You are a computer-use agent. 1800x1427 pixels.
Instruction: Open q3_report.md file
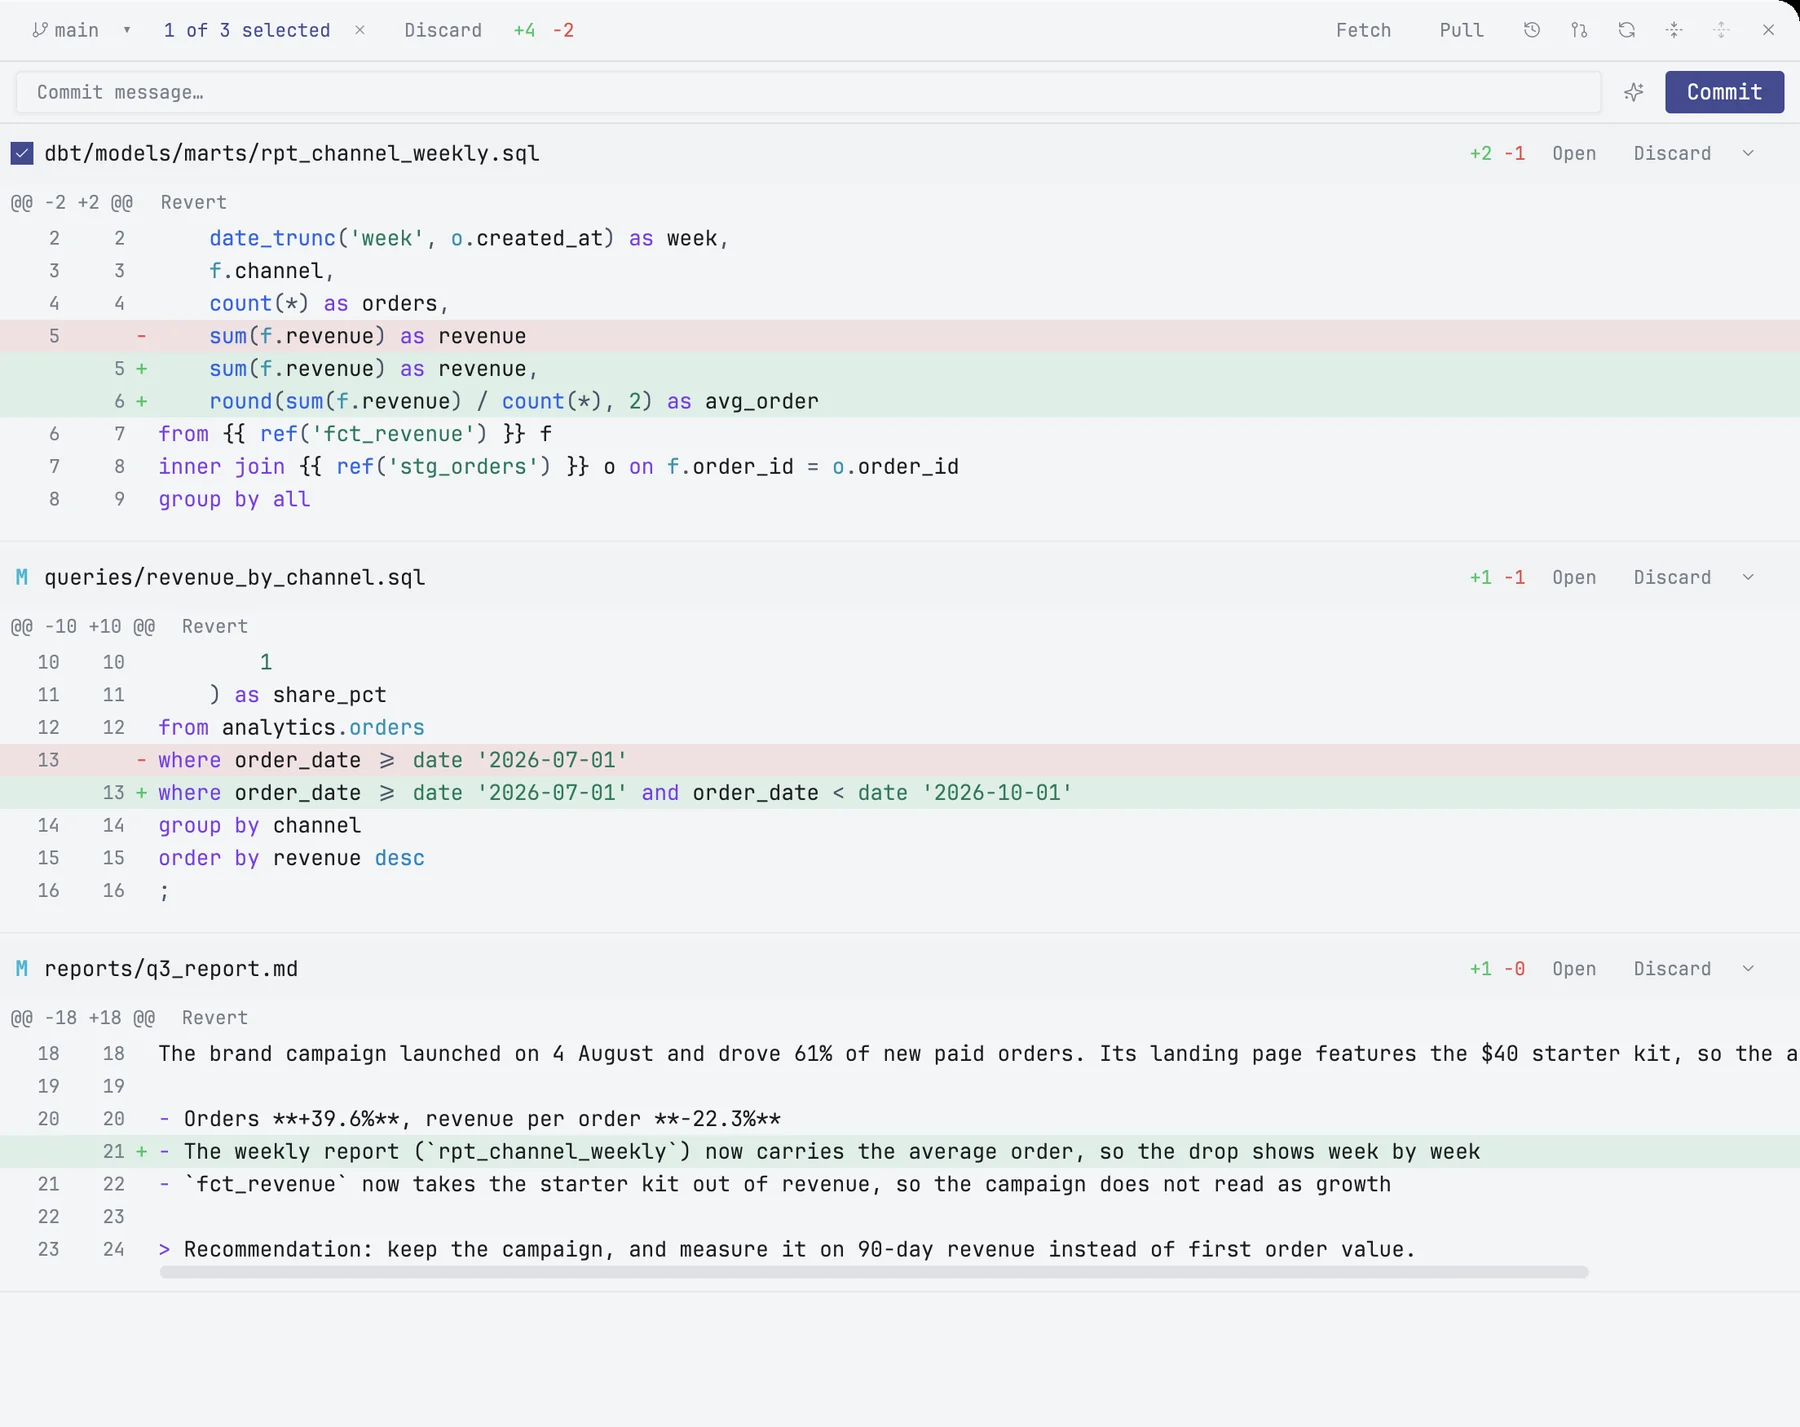(1574, 968)
